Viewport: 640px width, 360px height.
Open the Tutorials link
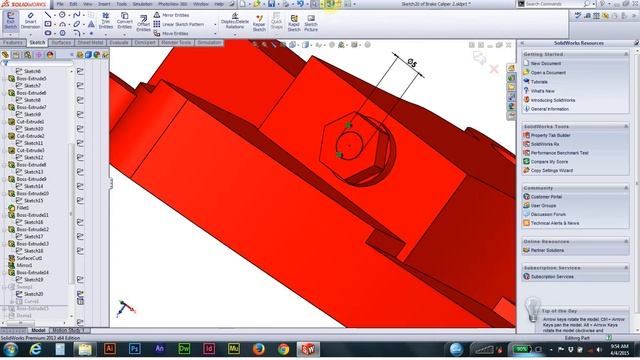539,82
